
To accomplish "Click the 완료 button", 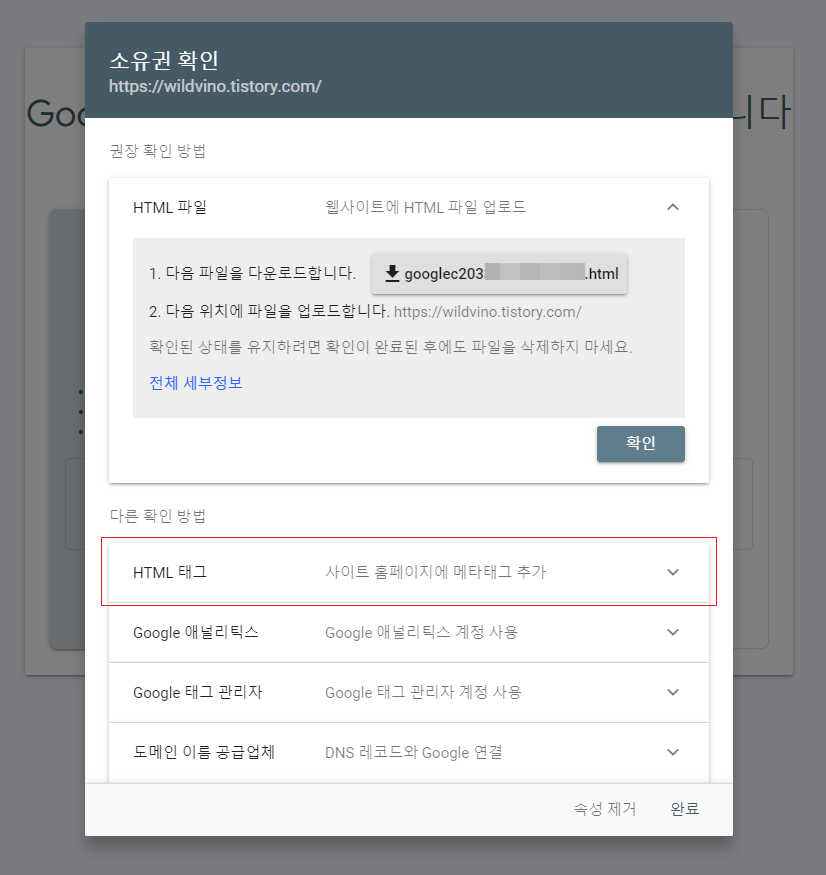I will 685,809.
